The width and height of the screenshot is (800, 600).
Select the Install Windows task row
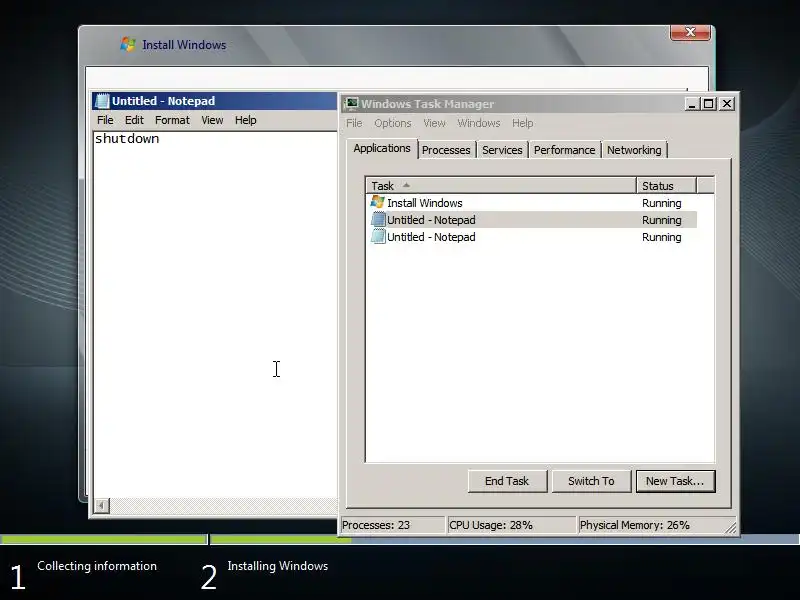533,203
